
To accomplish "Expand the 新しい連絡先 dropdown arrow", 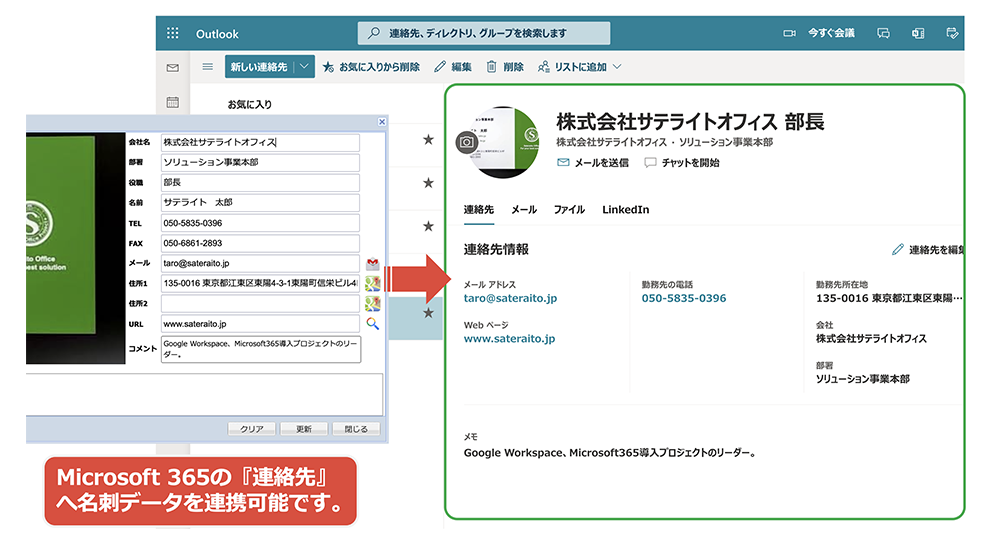I will tap(305, 67).
